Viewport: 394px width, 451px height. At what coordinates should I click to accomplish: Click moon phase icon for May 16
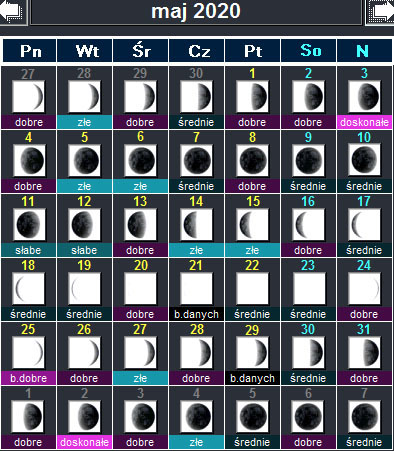(308, 224)
